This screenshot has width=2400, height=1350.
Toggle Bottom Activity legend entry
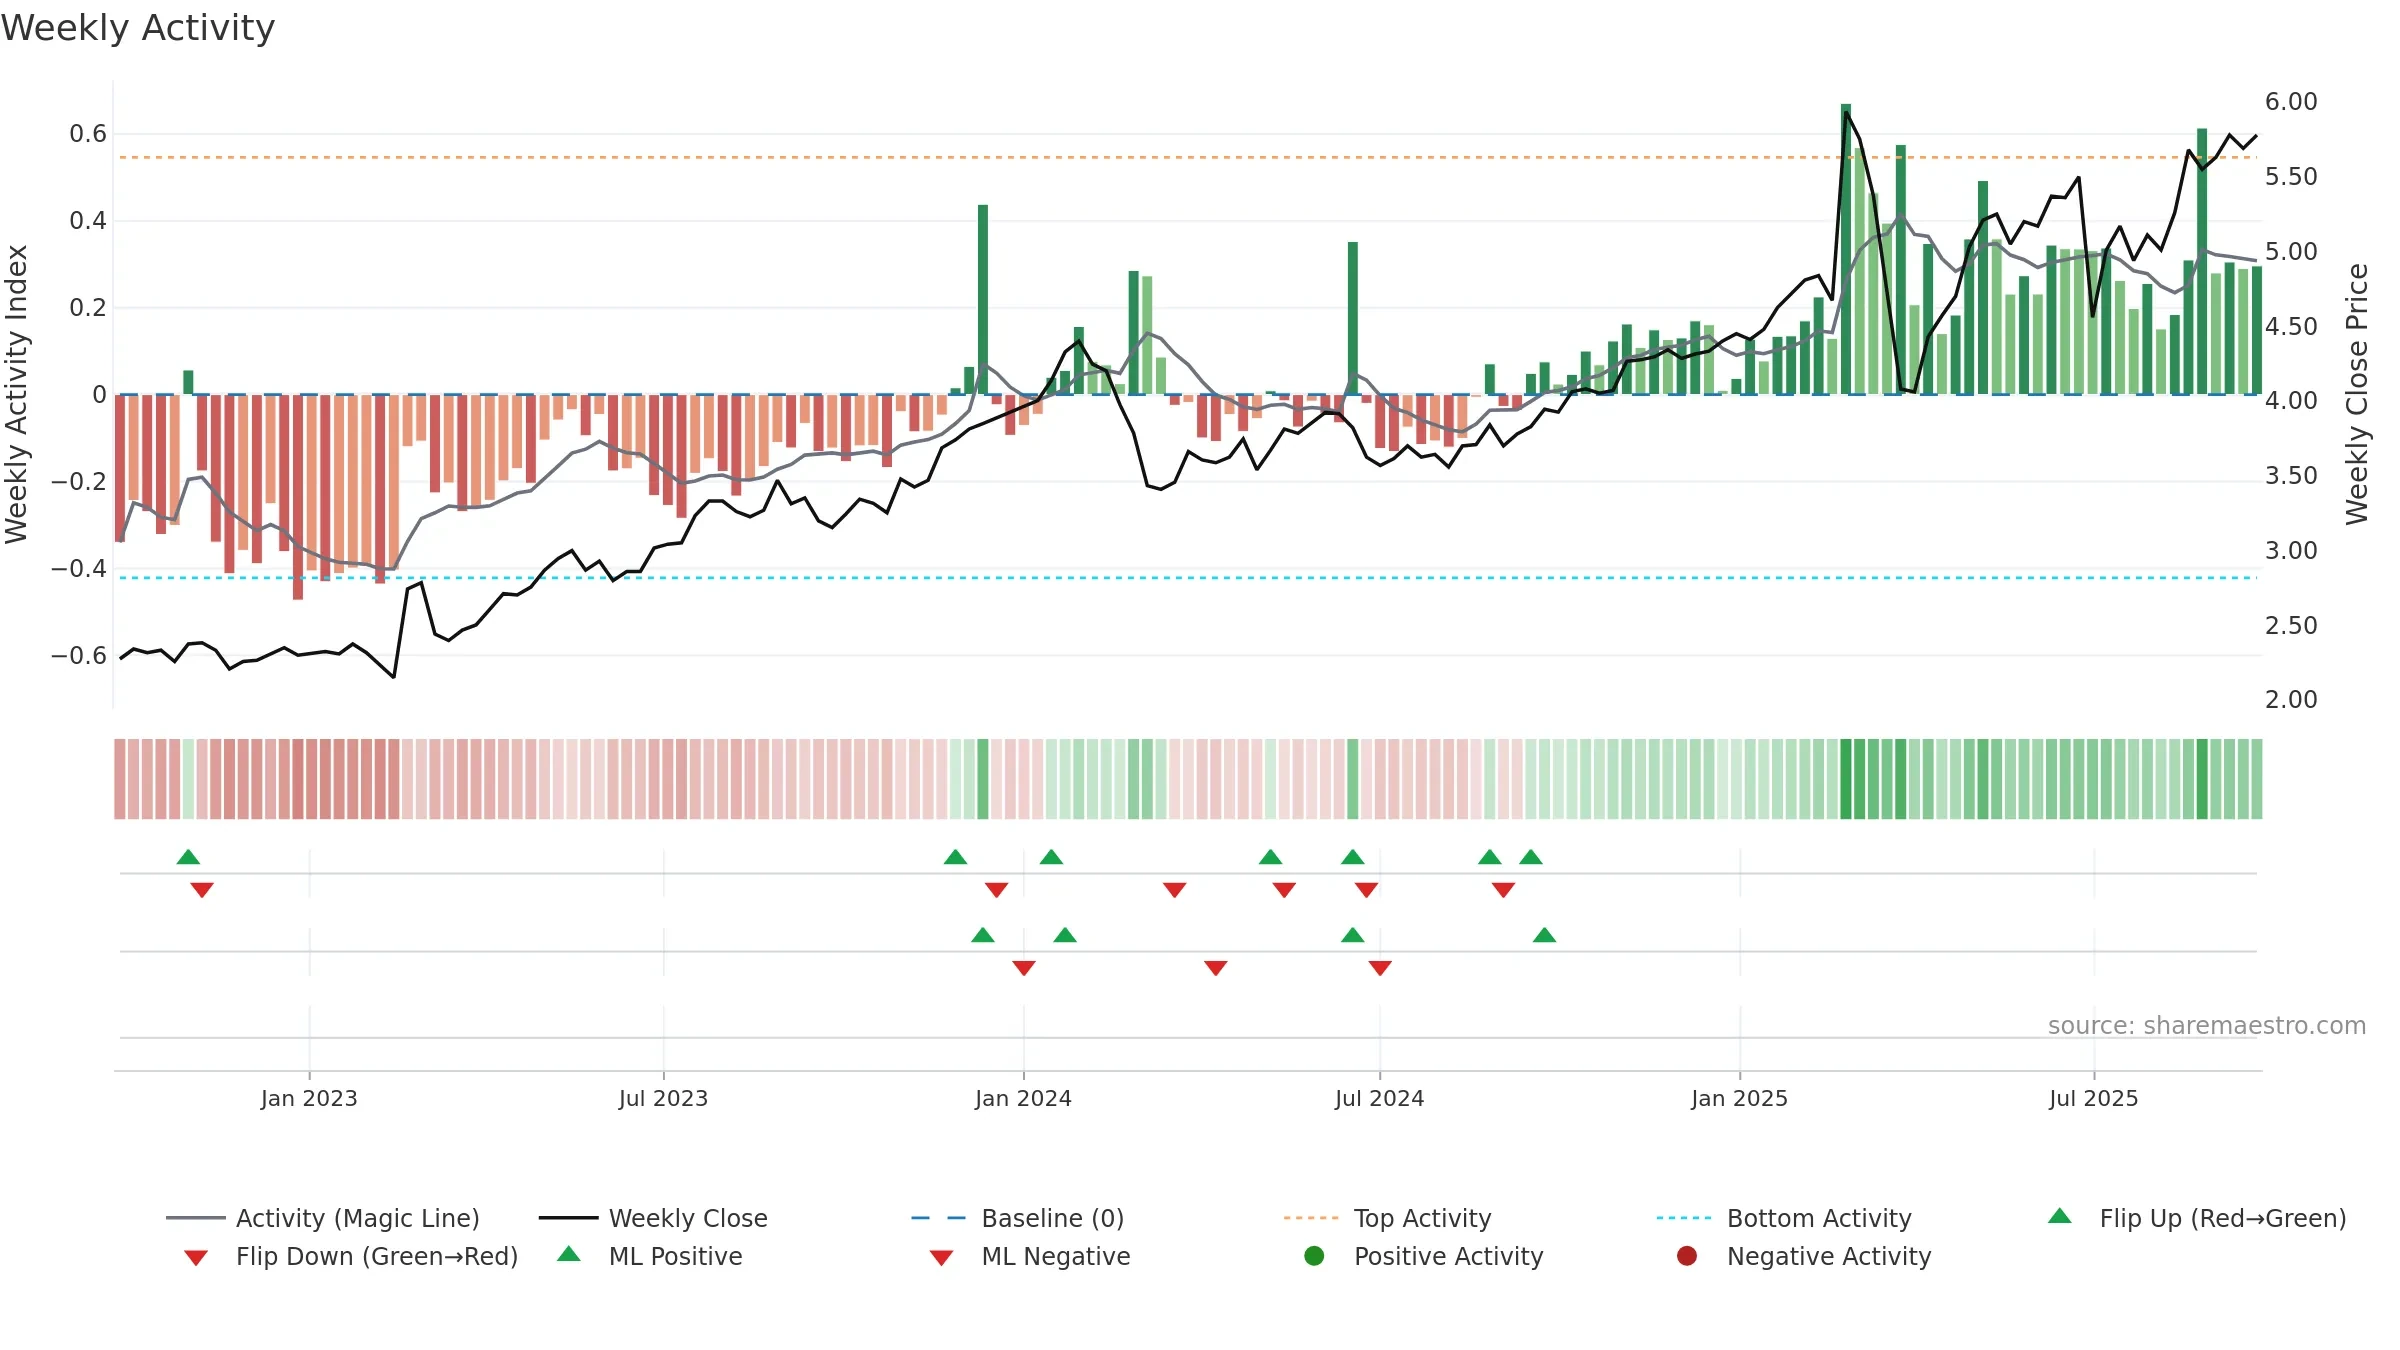[x=1784, y=1218]
